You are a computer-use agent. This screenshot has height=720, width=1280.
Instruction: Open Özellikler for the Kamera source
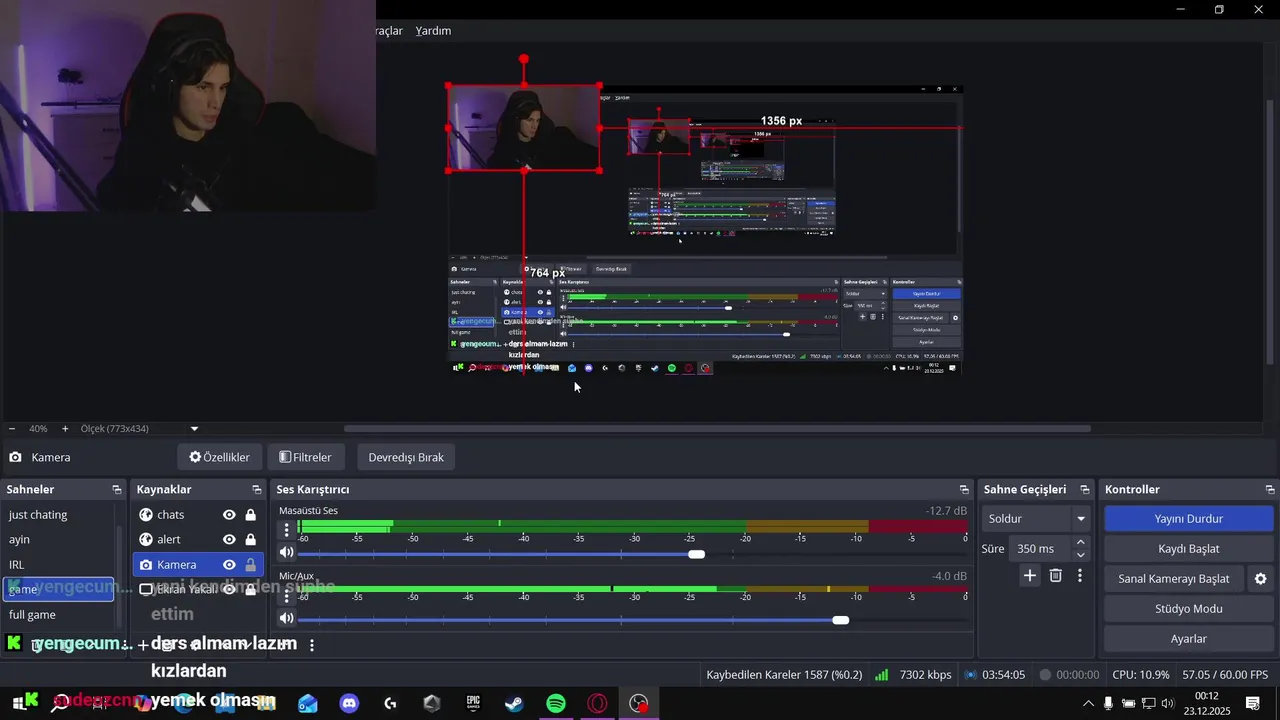pos(220,457)
